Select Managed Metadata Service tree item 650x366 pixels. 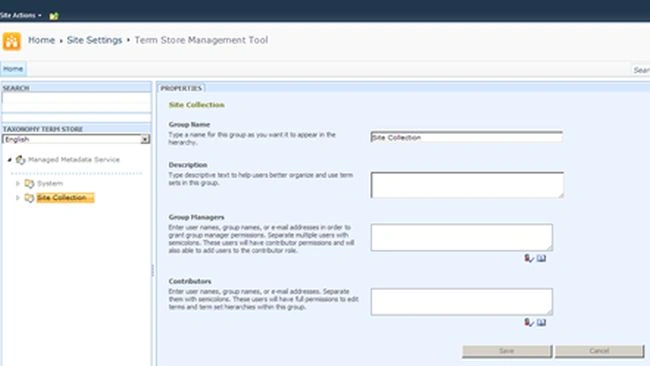tap(74, 160)
